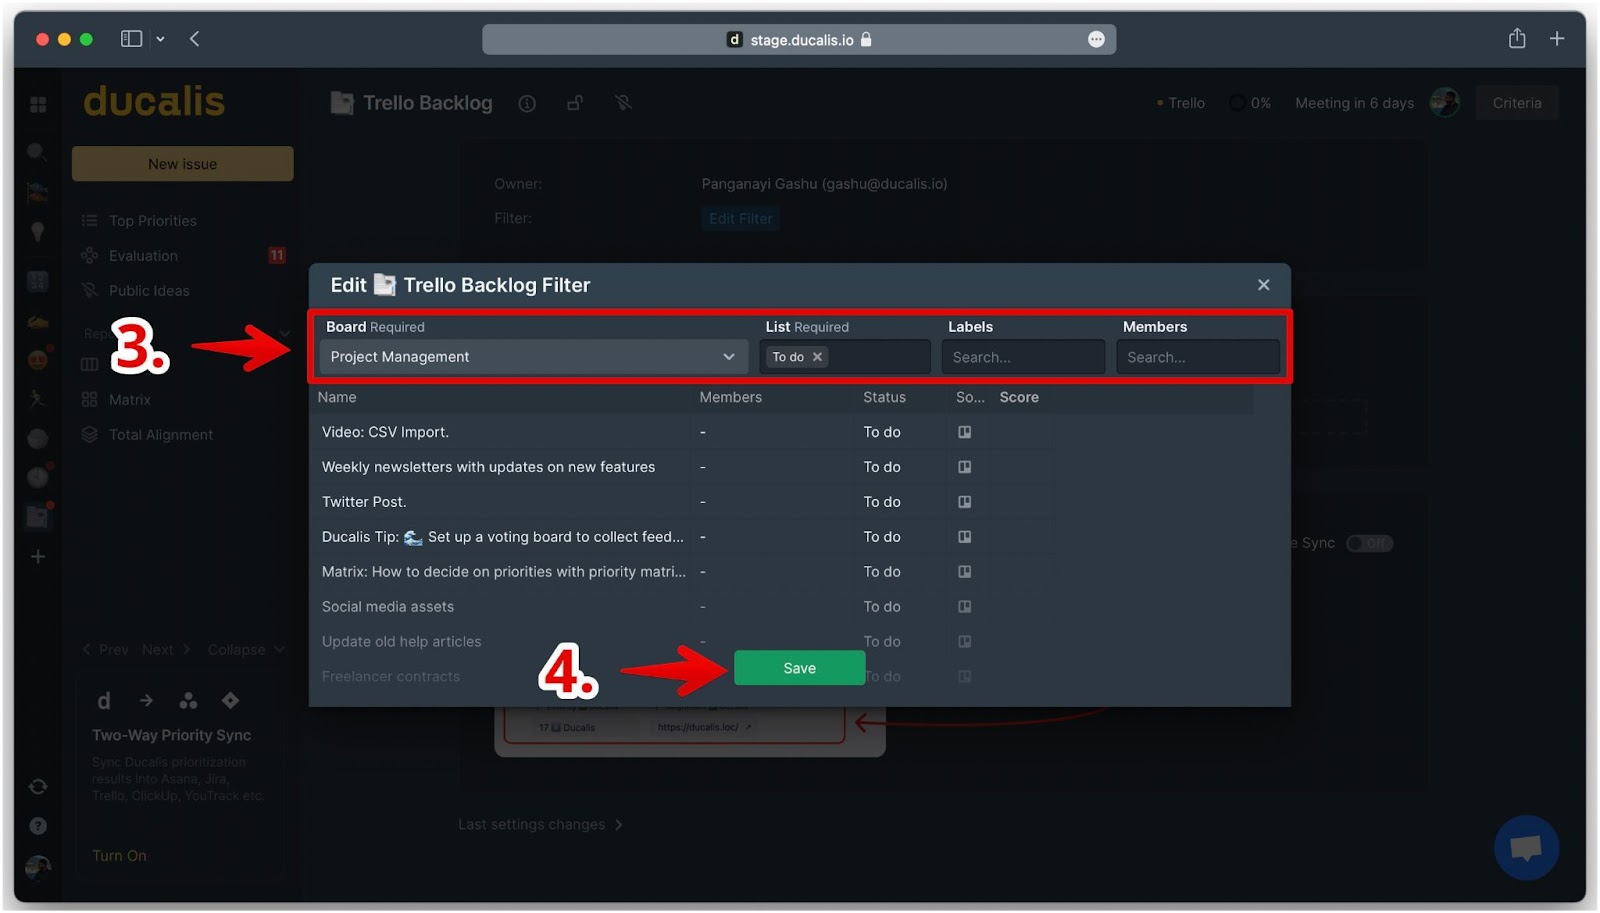Focus the Labels search field
Screen dimensions: 1600x913
pyautogui.click(x=1022, y=357)
